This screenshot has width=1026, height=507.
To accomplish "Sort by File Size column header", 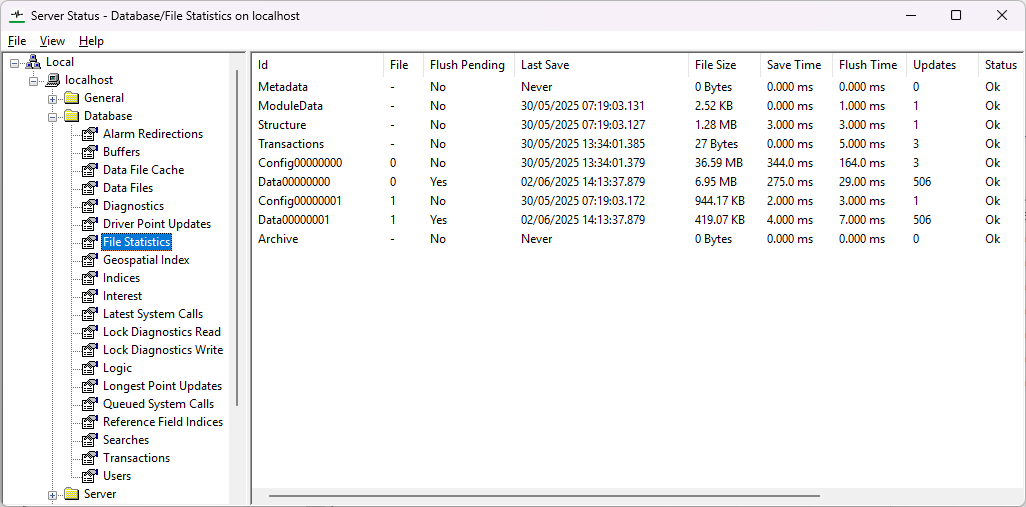I will 715,65.
